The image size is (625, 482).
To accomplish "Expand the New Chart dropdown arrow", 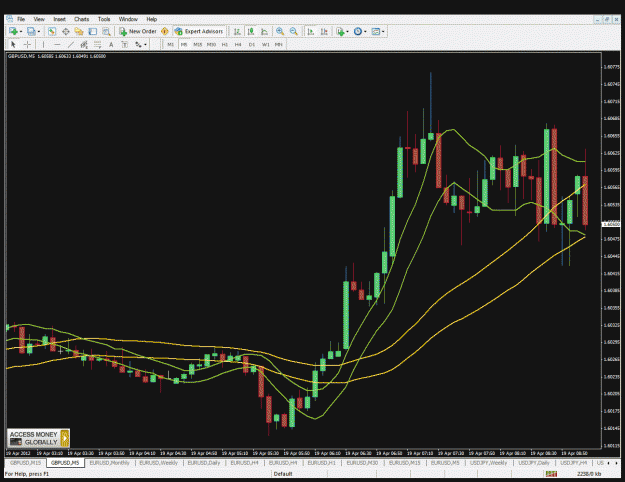I will point(21,31).
